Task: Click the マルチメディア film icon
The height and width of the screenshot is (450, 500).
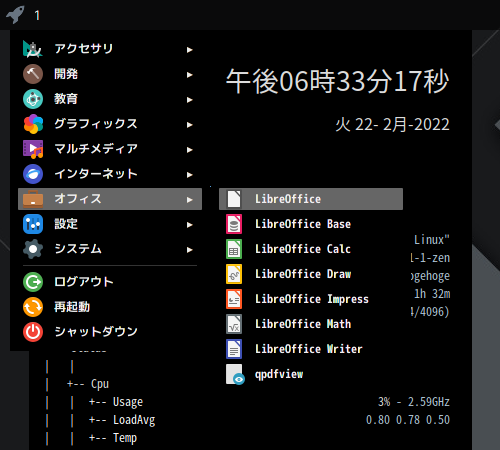Action: pyautogui.click(x=33, y=149)
